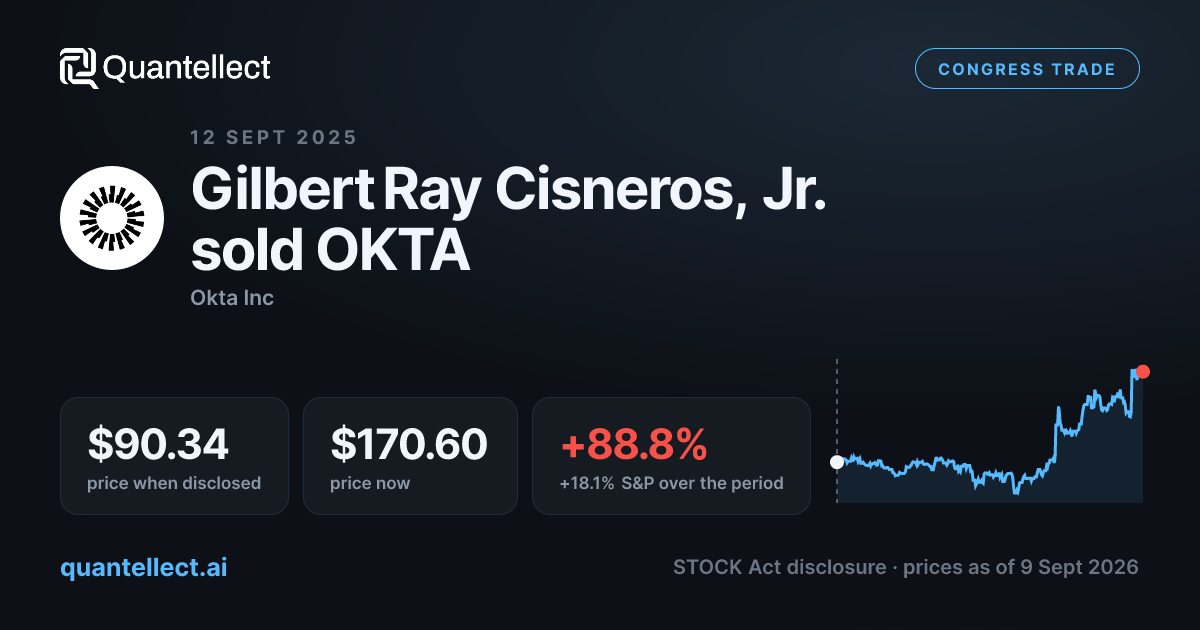Click the sold OKTA ticker text
Screen dimensions: 1200x630
pos(330,251)
